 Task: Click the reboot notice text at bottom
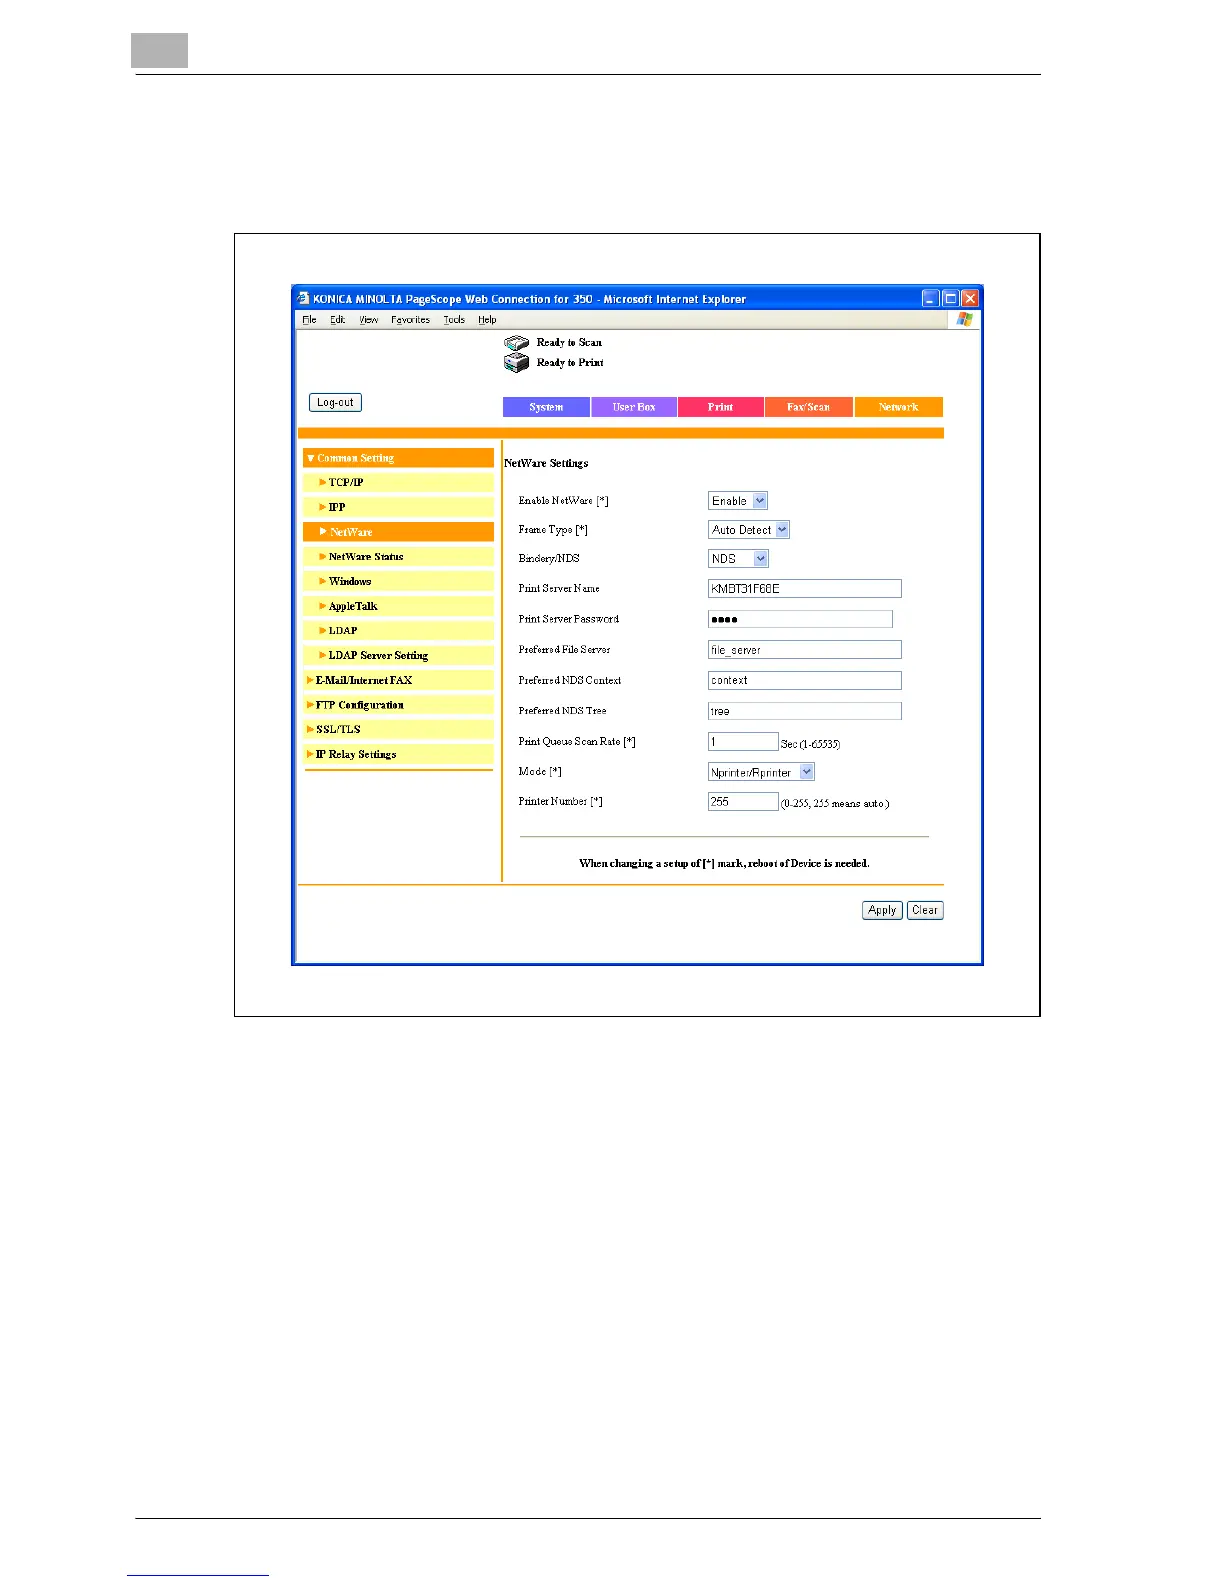pos(724,863)
